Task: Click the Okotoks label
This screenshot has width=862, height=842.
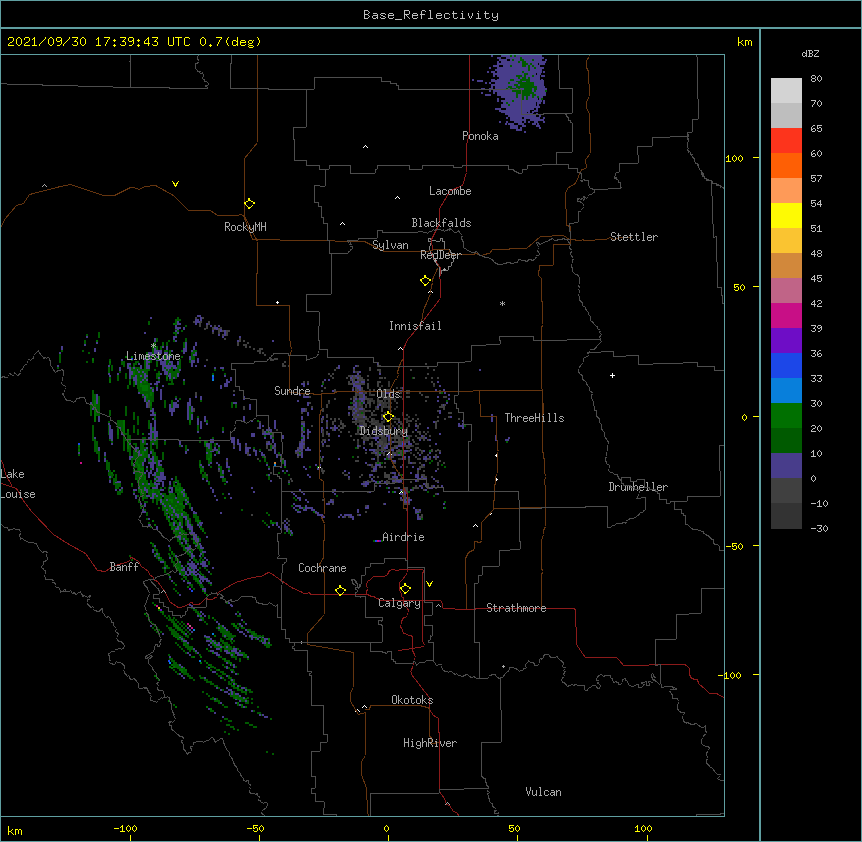Action: [x=412, y=700]
